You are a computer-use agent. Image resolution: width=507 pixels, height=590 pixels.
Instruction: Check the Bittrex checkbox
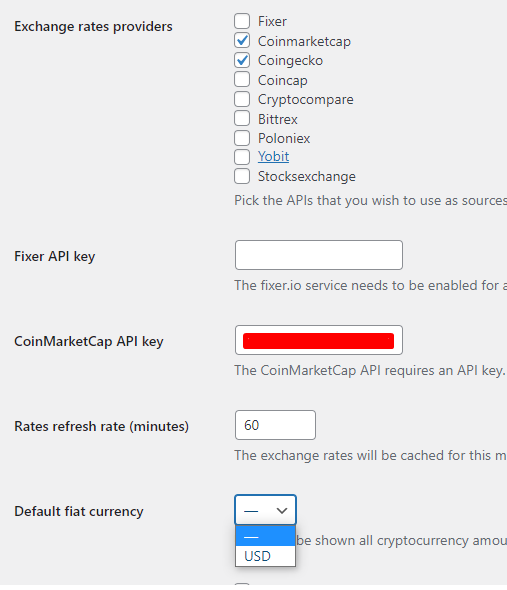coord(242,119)
